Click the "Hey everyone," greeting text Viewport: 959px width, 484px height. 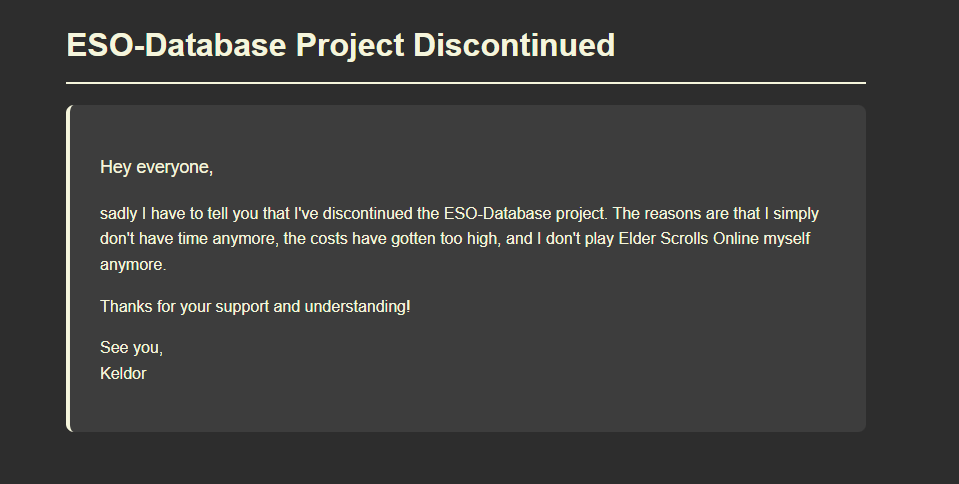pyautogui.click(x=157, y=167)
